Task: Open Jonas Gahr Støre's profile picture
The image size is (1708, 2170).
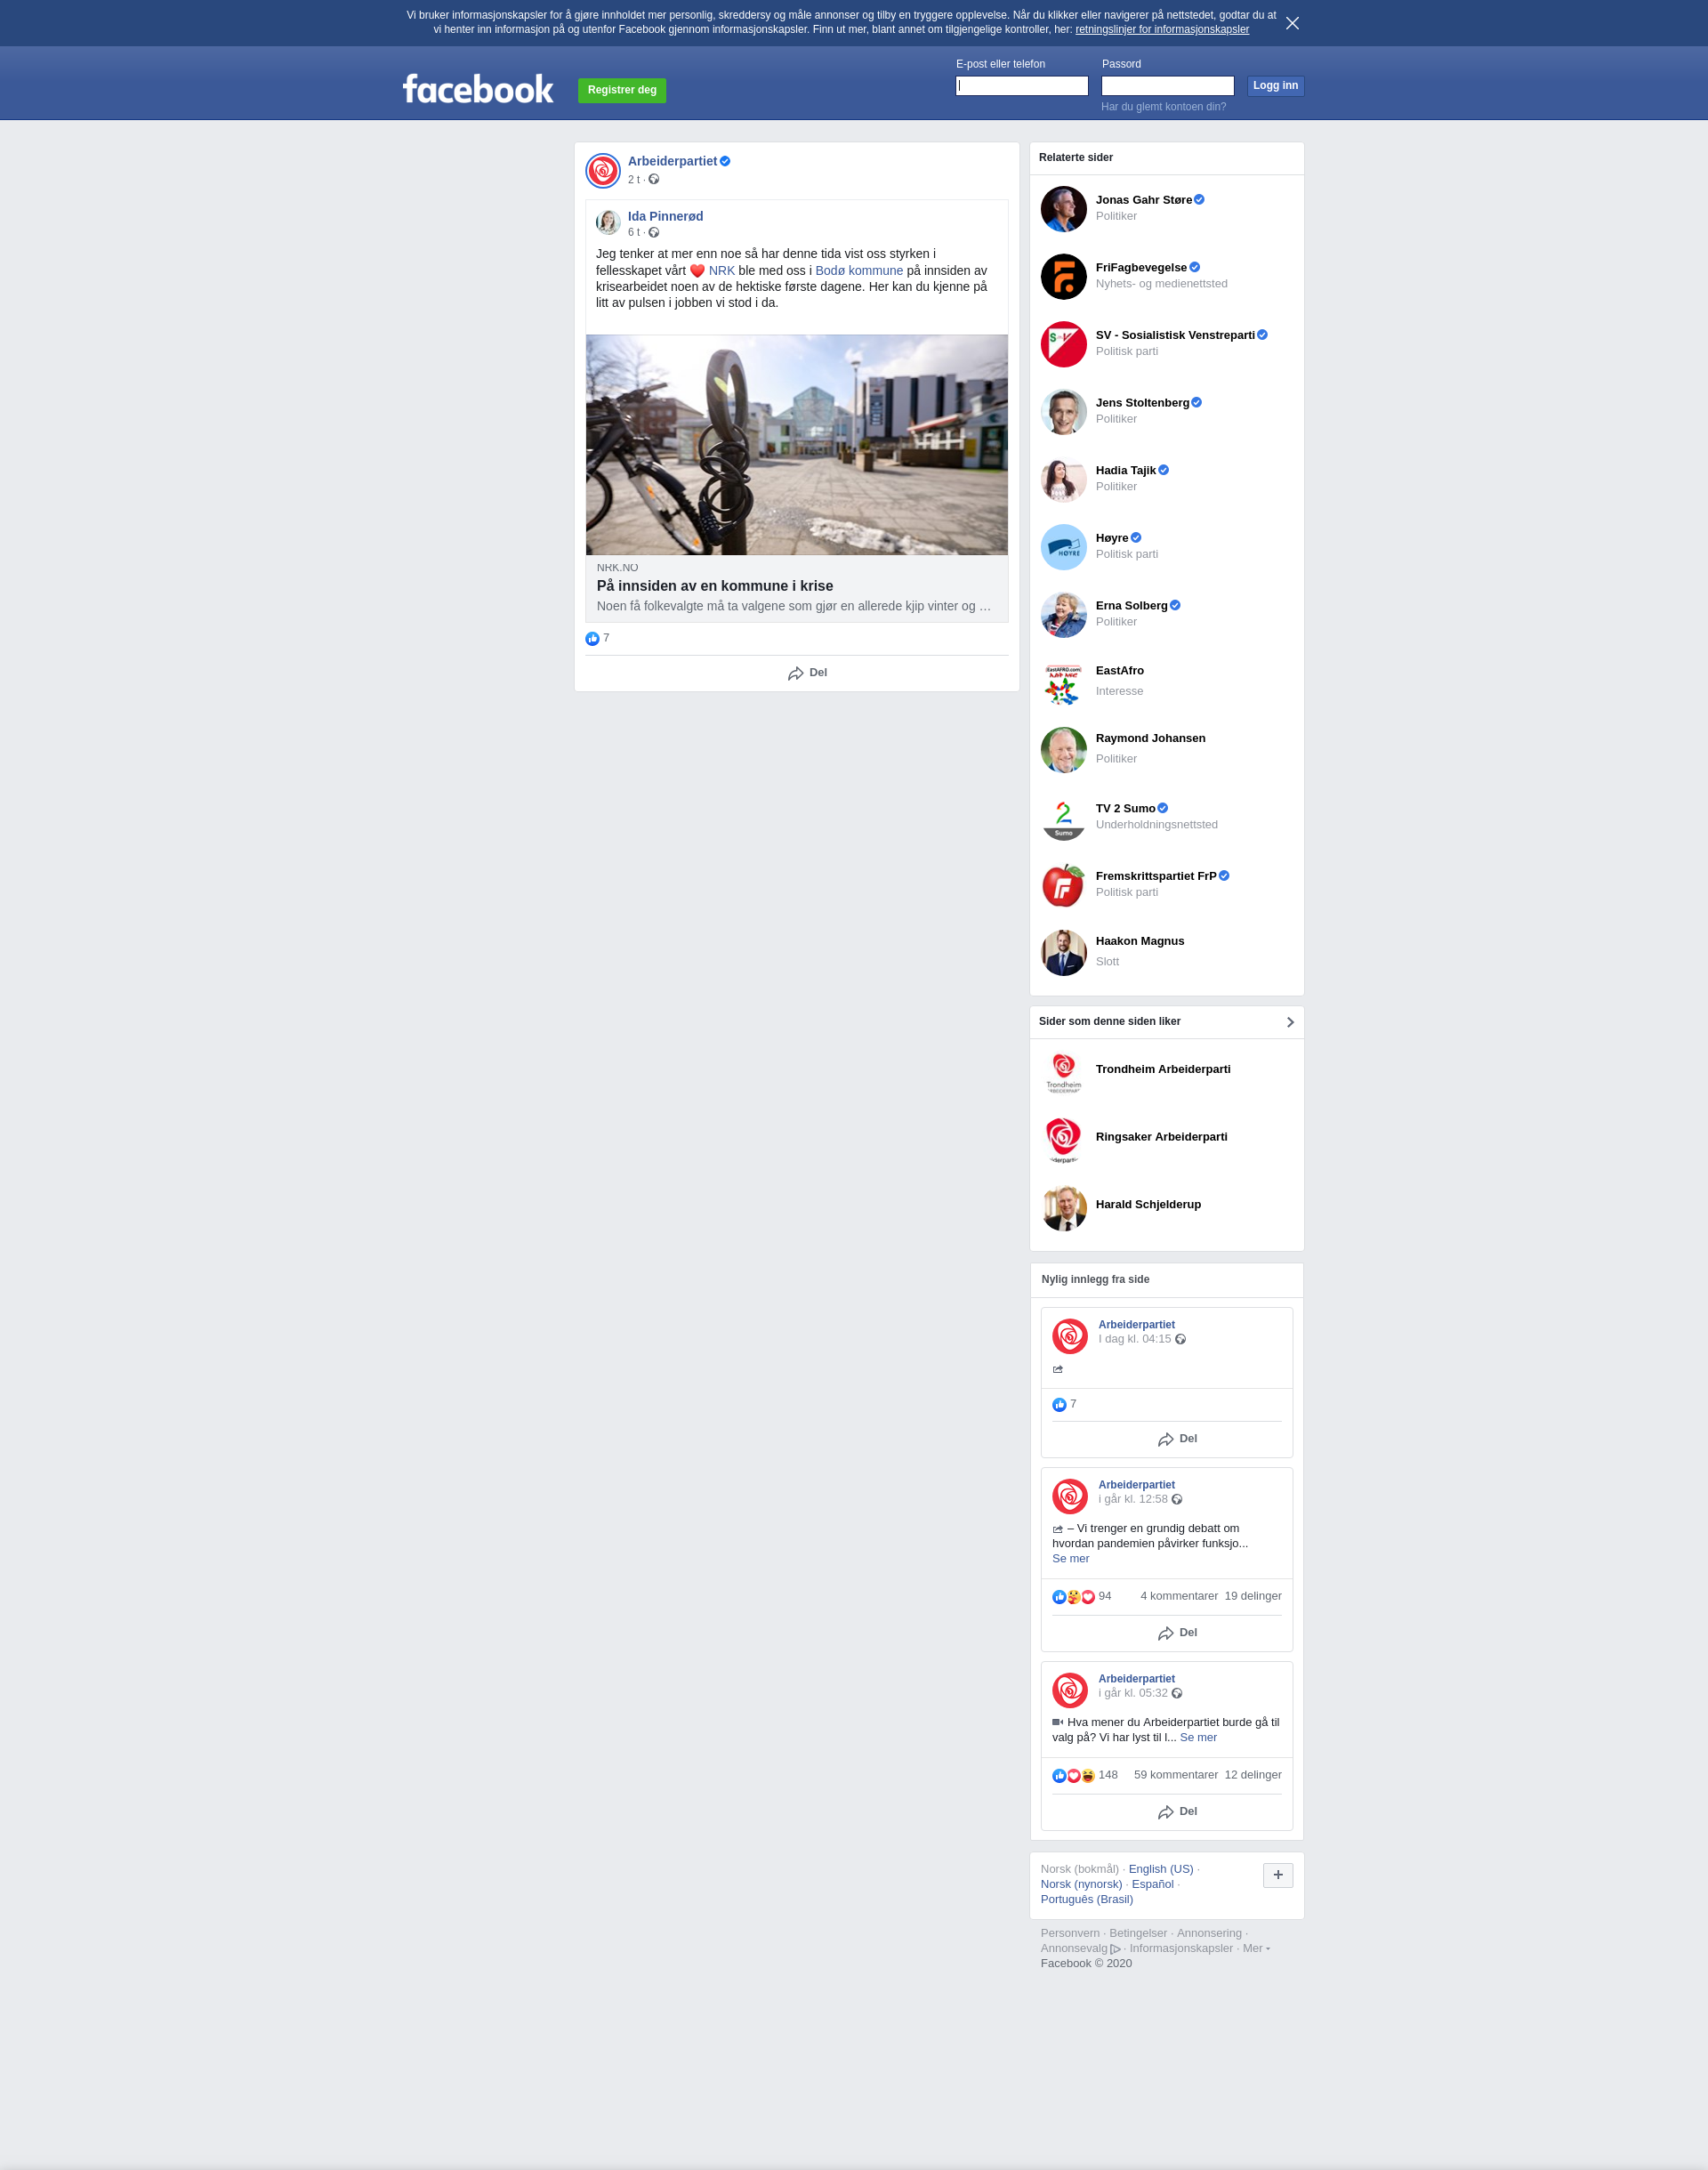Action: [x=1063, y=208]
